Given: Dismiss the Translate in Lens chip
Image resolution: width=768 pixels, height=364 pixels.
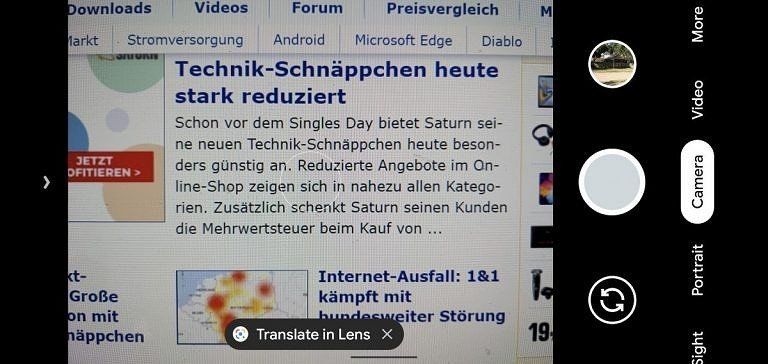Looking at the screenshot, I should coord(387,334).
